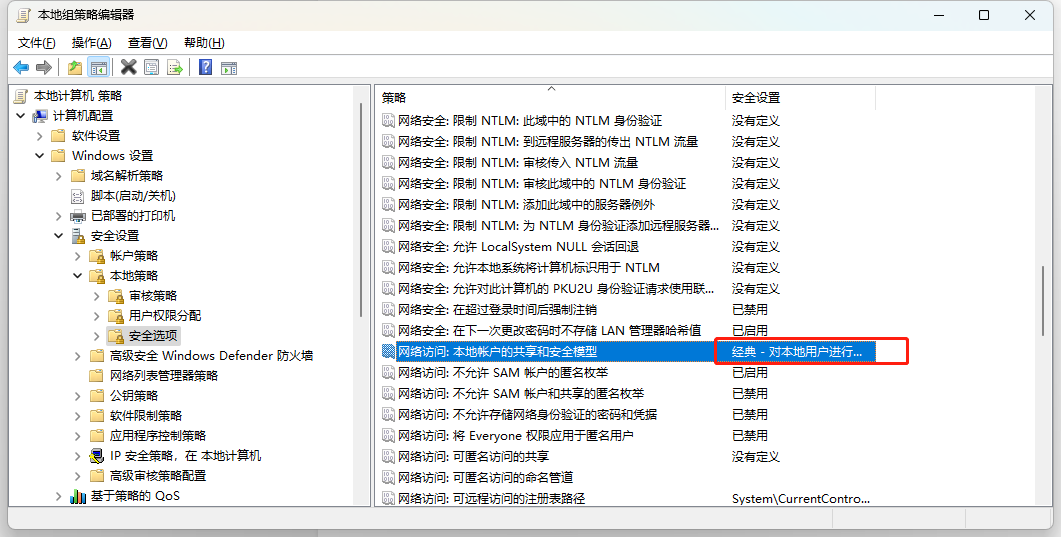Open the blue Help question mark icon

206,68
